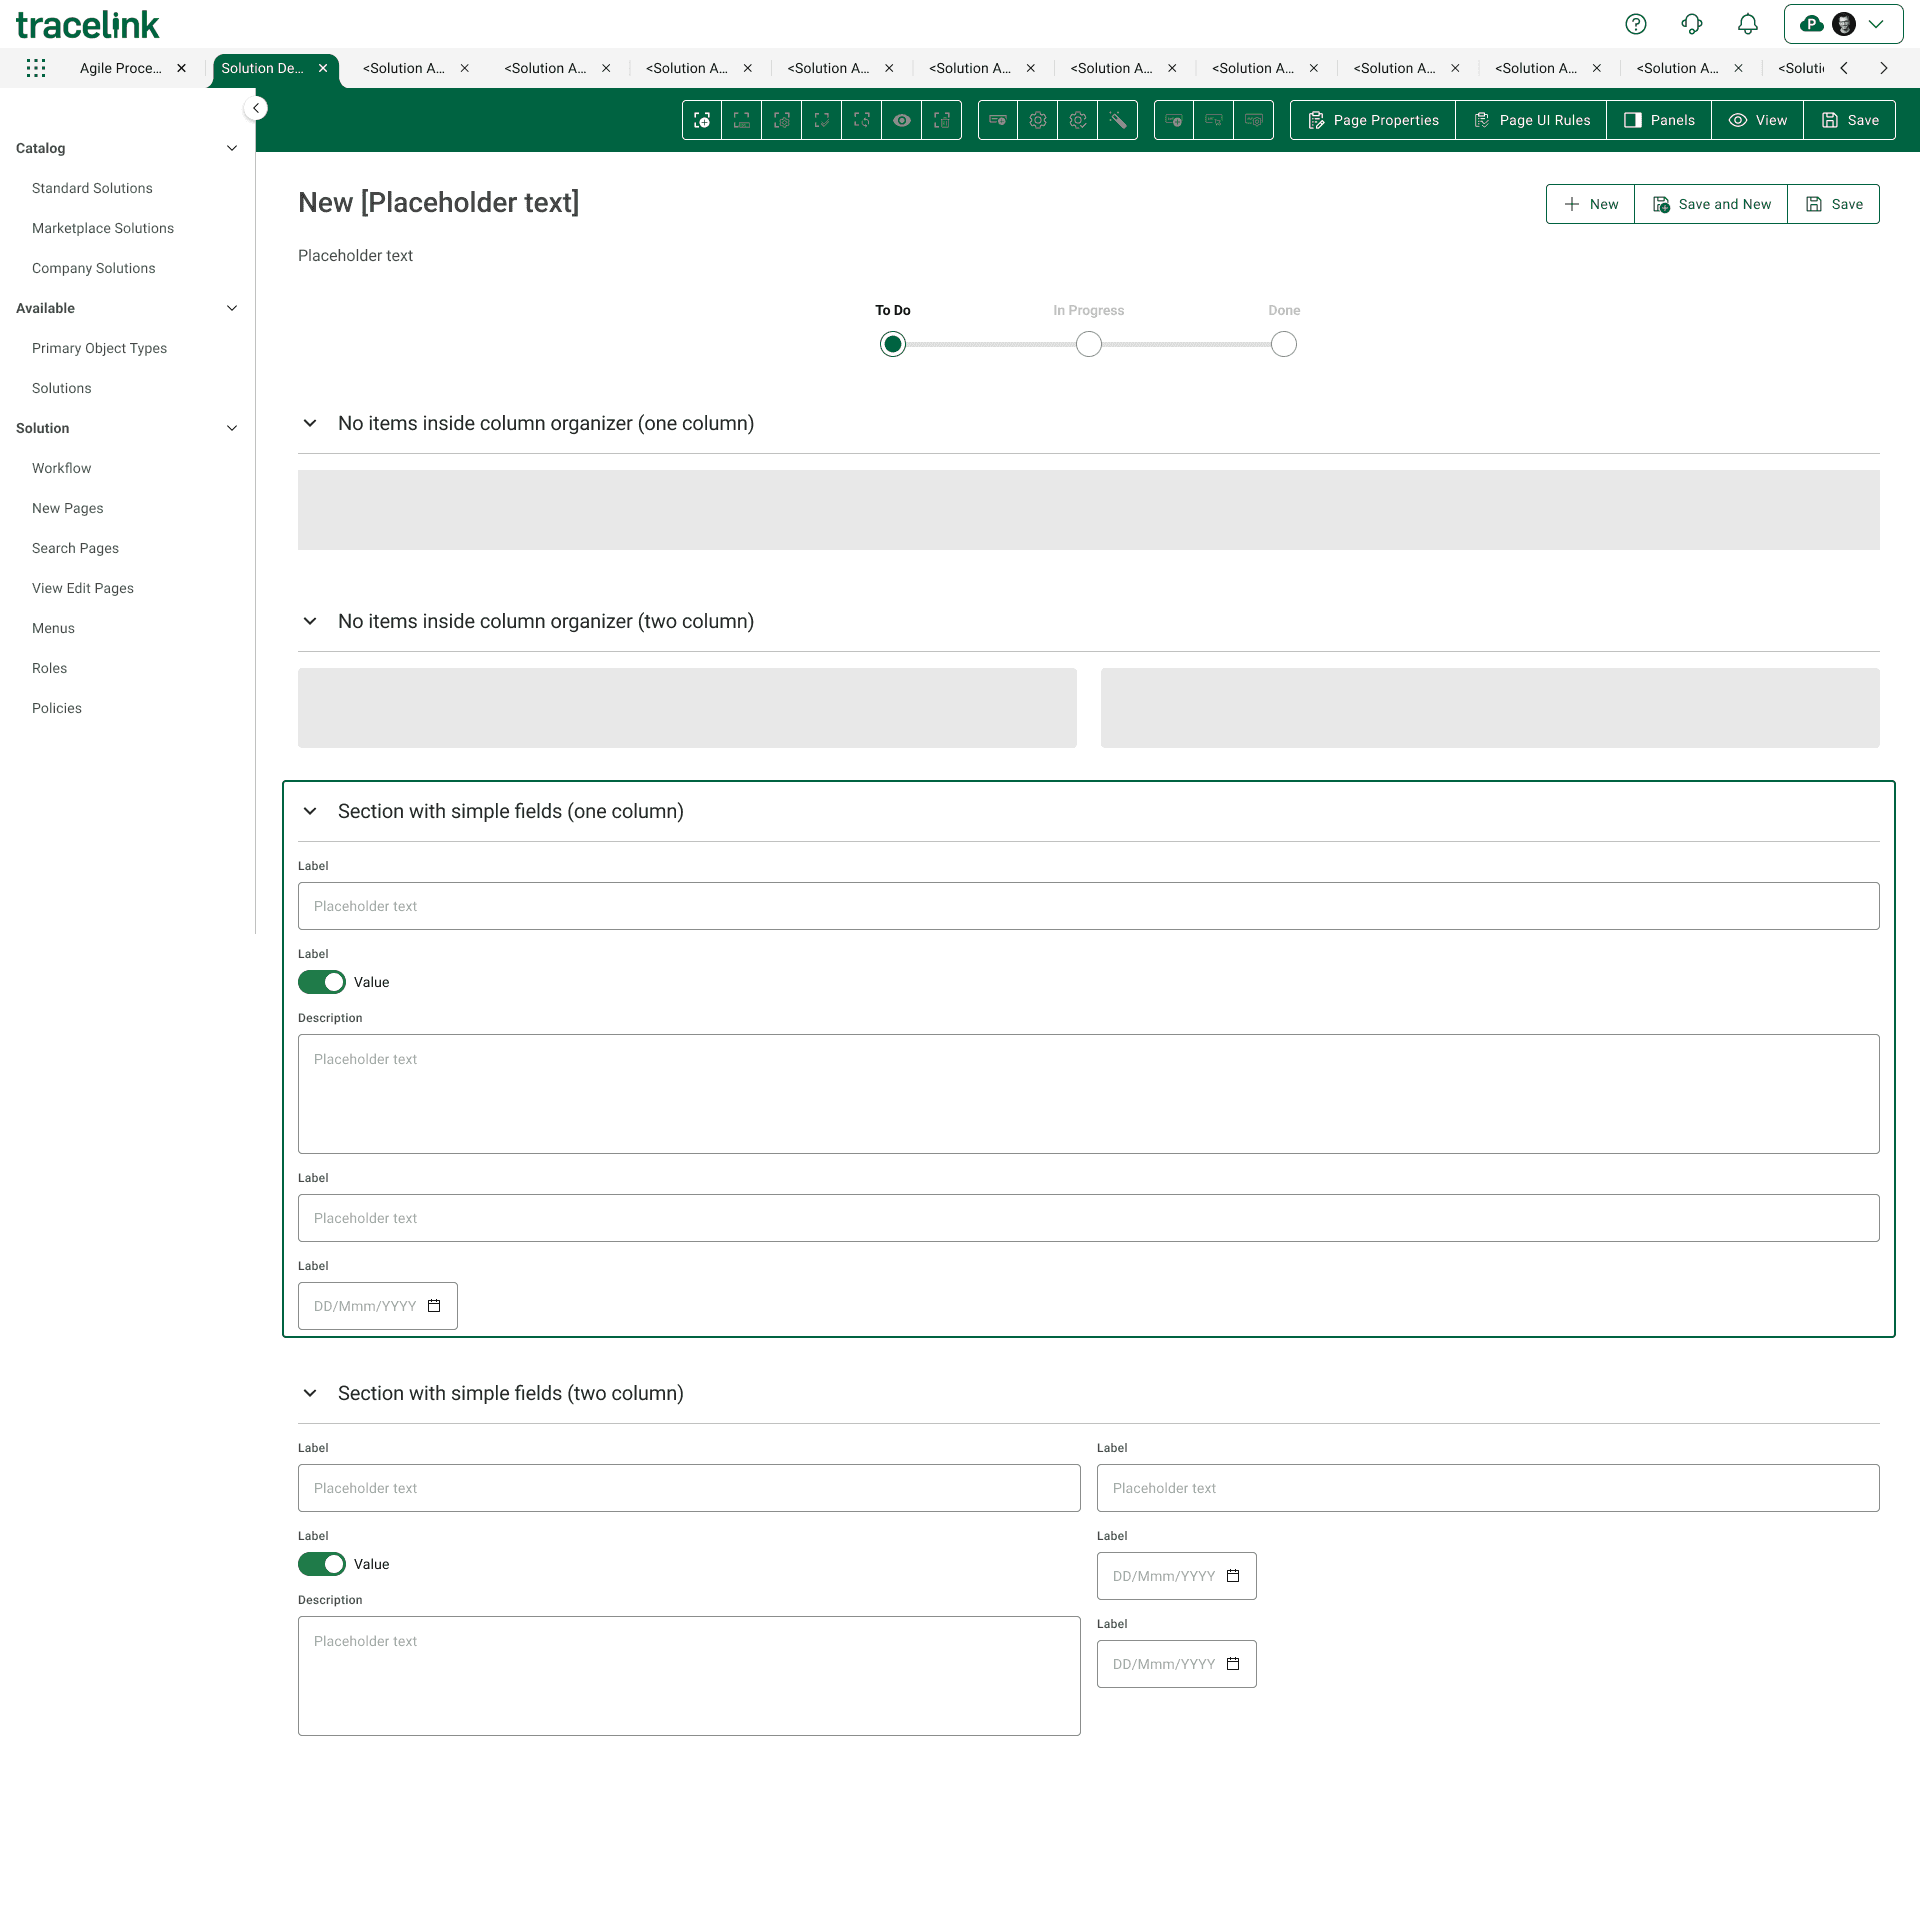The height and width of the screenshot is (1920, 1920).
Task: Collapse the Catalog sidebar group
Action: coord(232,148)
